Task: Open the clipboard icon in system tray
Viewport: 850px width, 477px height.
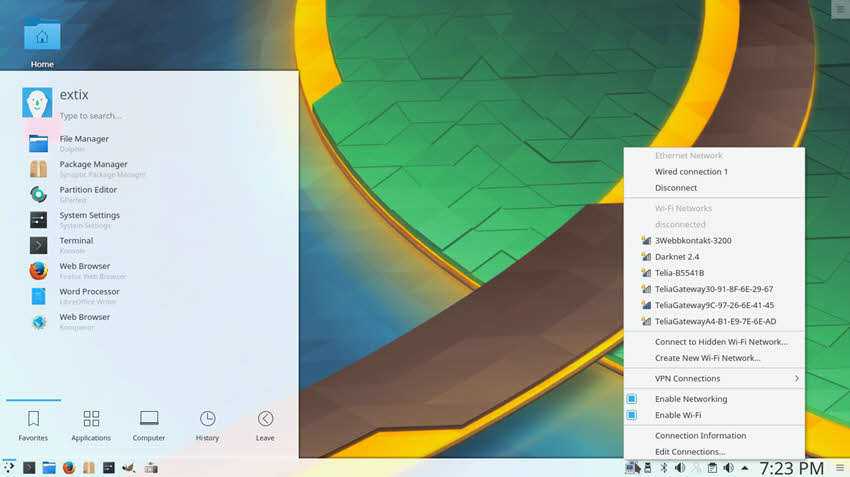Action: (x=712, y=467)
